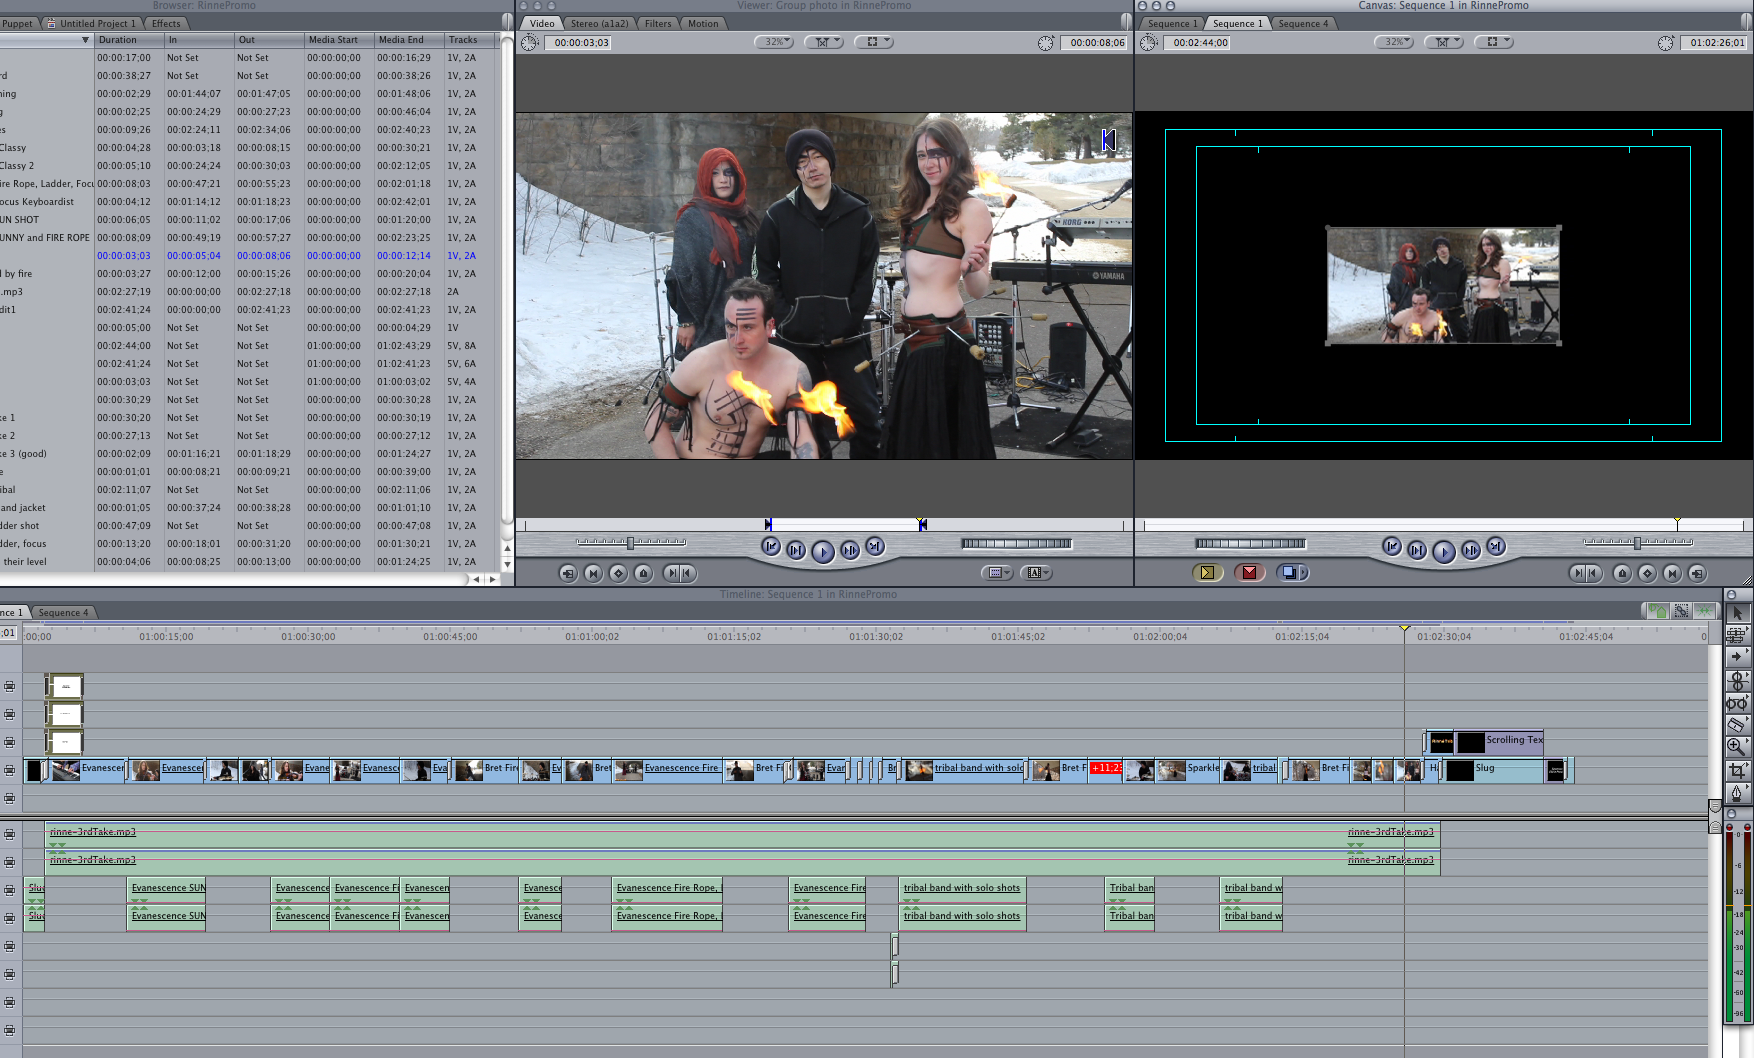The height and width of the screenshot is (1058, 1754).
Task: Toggle audibility of rinne-3rdTake.mp3 first track
Action: (x=10, y=834)
